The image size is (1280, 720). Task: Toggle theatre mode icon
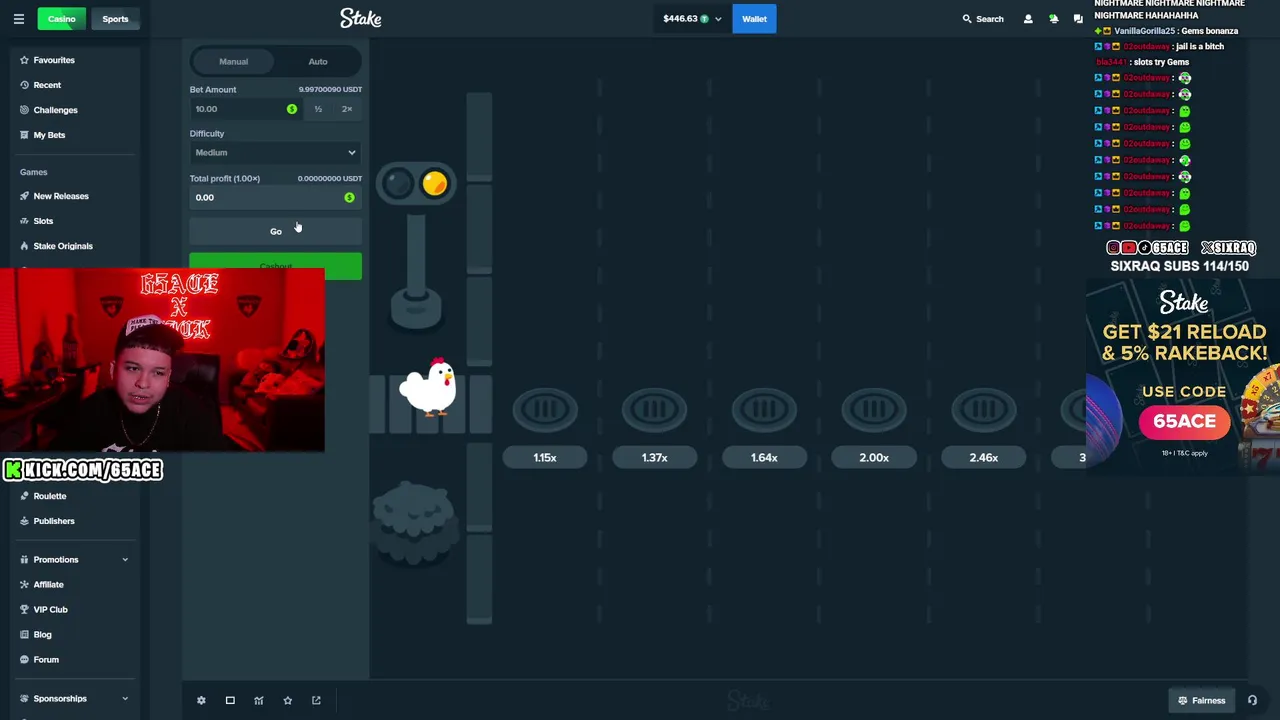[x=230, y=701]
